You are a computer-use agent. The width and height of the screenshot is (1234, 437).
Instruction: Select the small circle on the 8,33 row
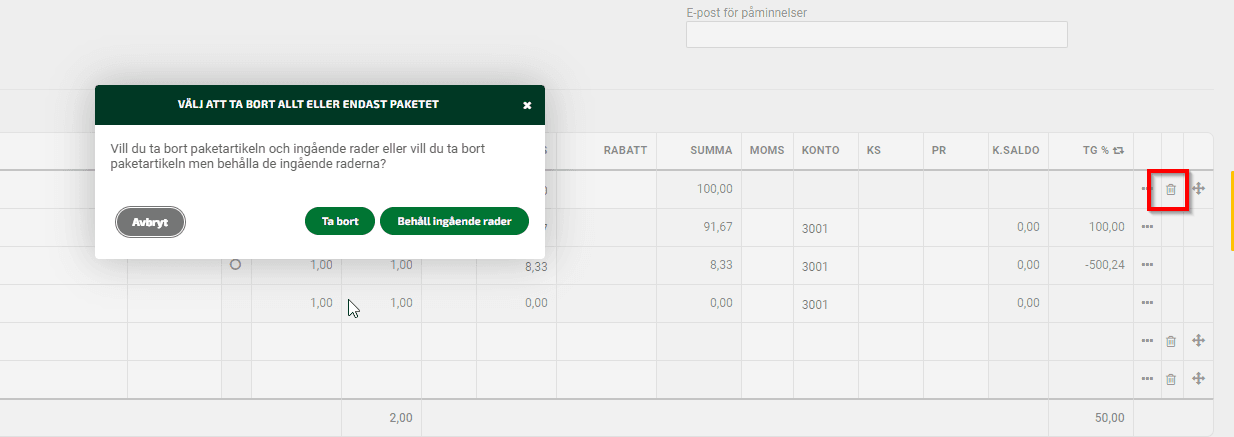236,265
